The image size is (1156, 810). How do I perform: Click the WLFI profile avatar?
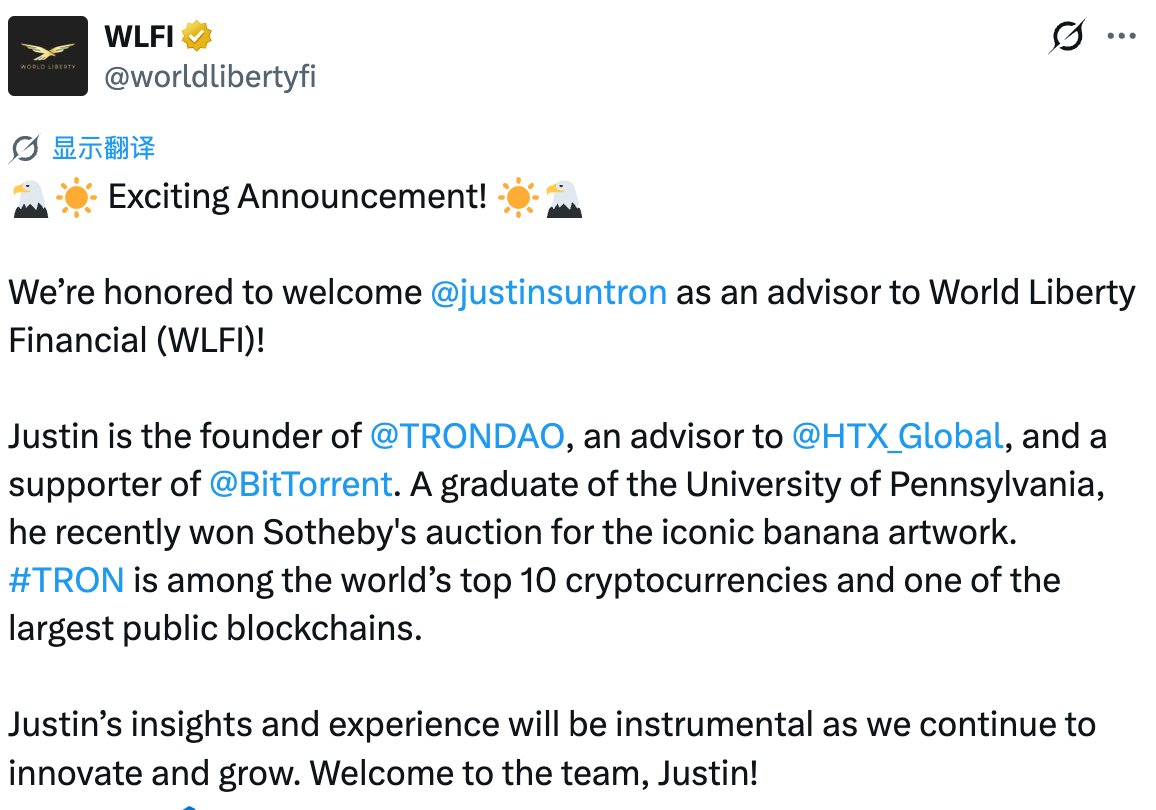tap(47, 56)
